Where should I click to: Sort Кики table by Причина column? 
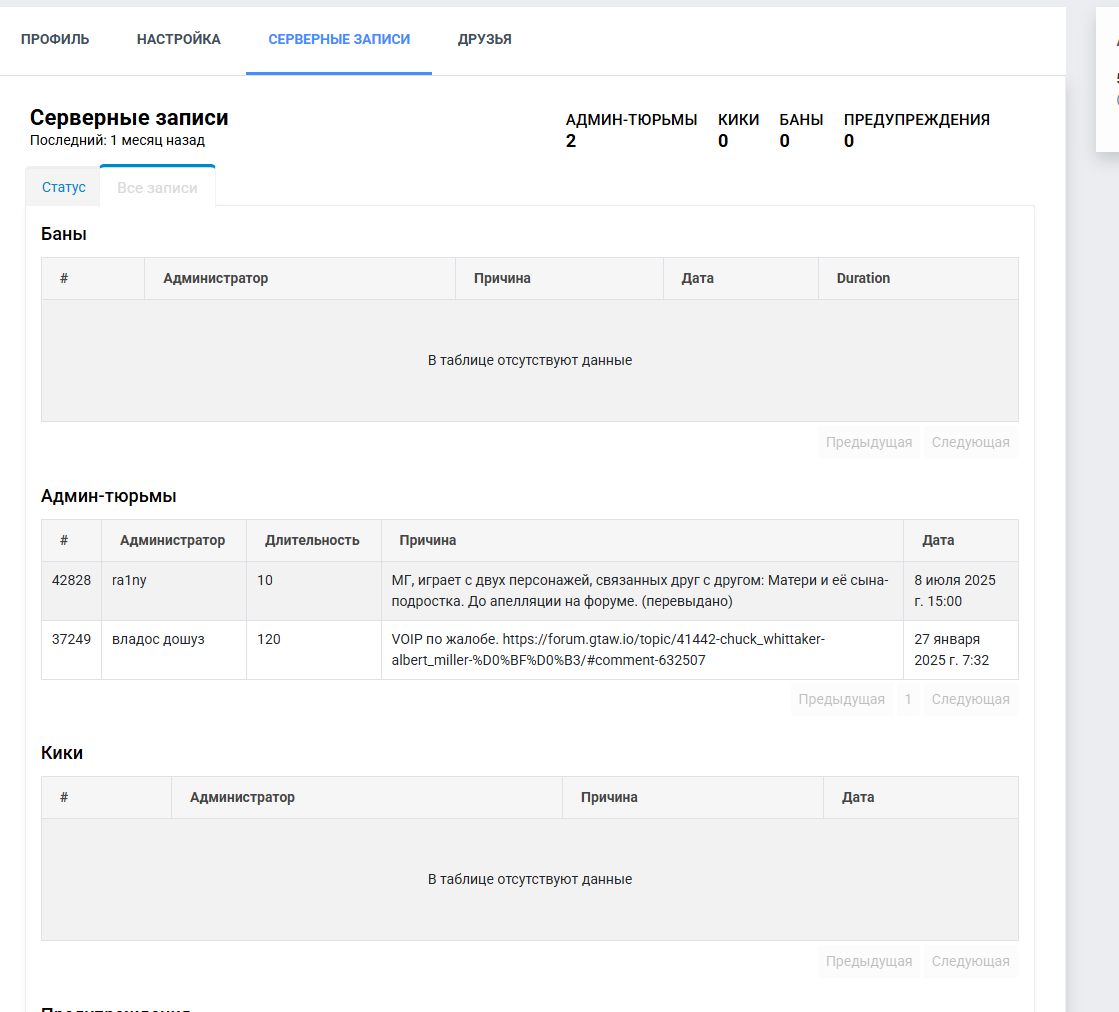[x=693, y=797]
